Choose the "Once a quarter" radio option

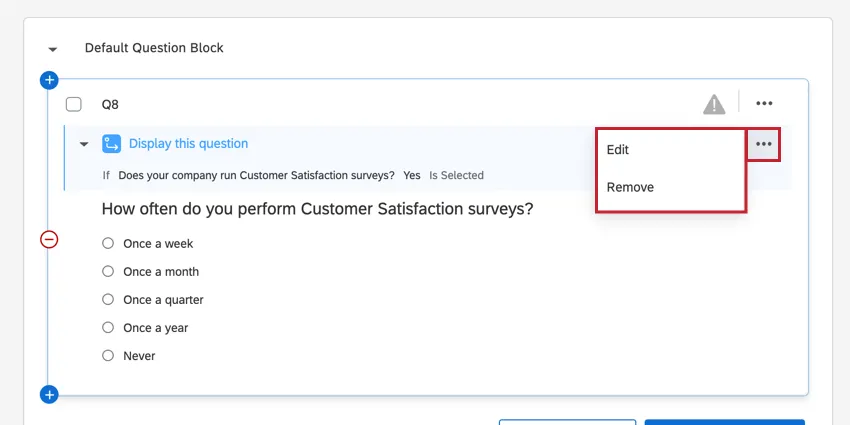[x=108, y=299]
